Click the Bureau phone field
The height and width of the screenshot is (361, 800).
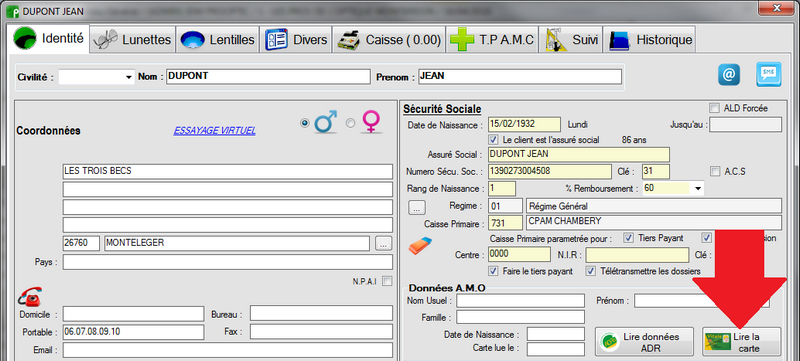pos(321,314)
